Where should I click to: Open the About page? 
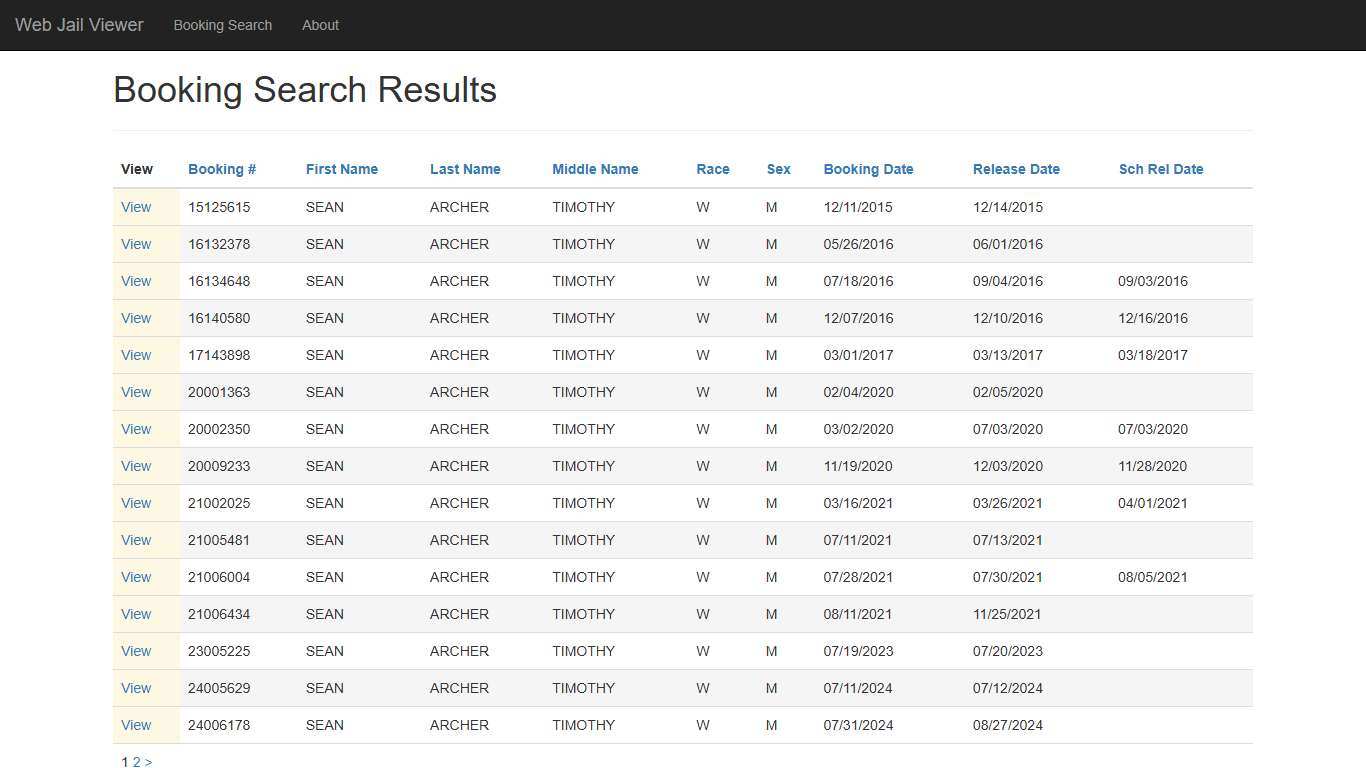[320, 25]
